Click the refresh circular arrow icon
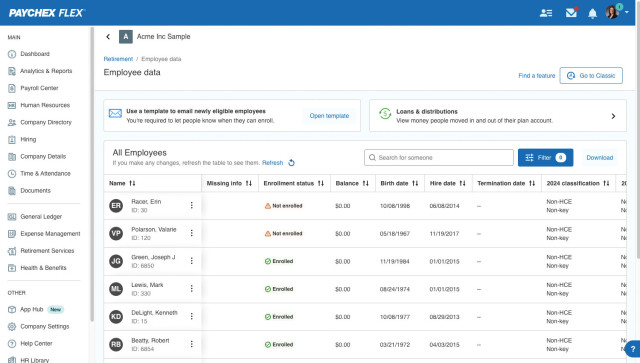Viewport: 640px width, 363px height. [x=291, y=163]
